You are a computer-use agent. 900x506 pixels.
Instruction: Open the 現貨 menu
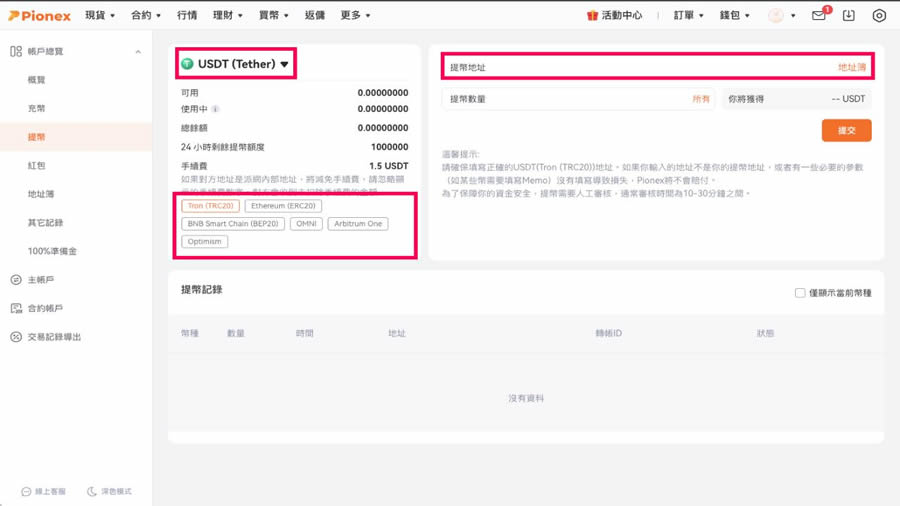click(x=100, y=16)
